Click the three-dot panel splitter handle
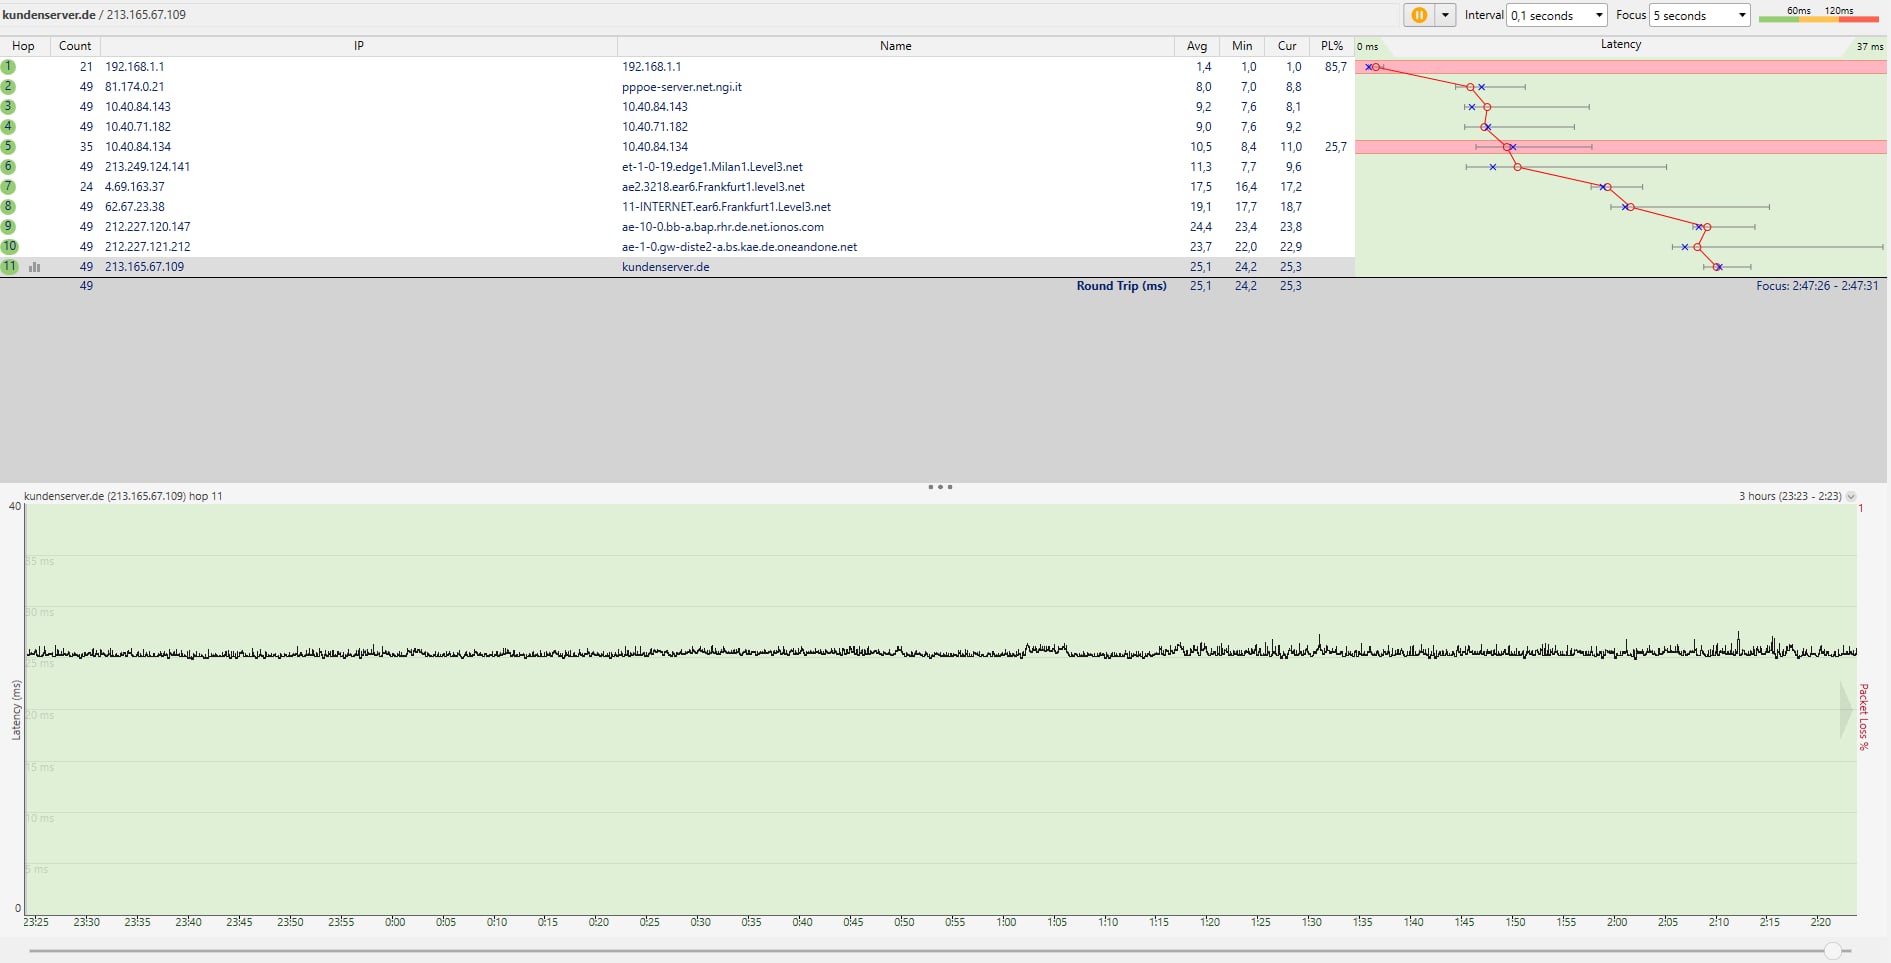 [940, 487]
